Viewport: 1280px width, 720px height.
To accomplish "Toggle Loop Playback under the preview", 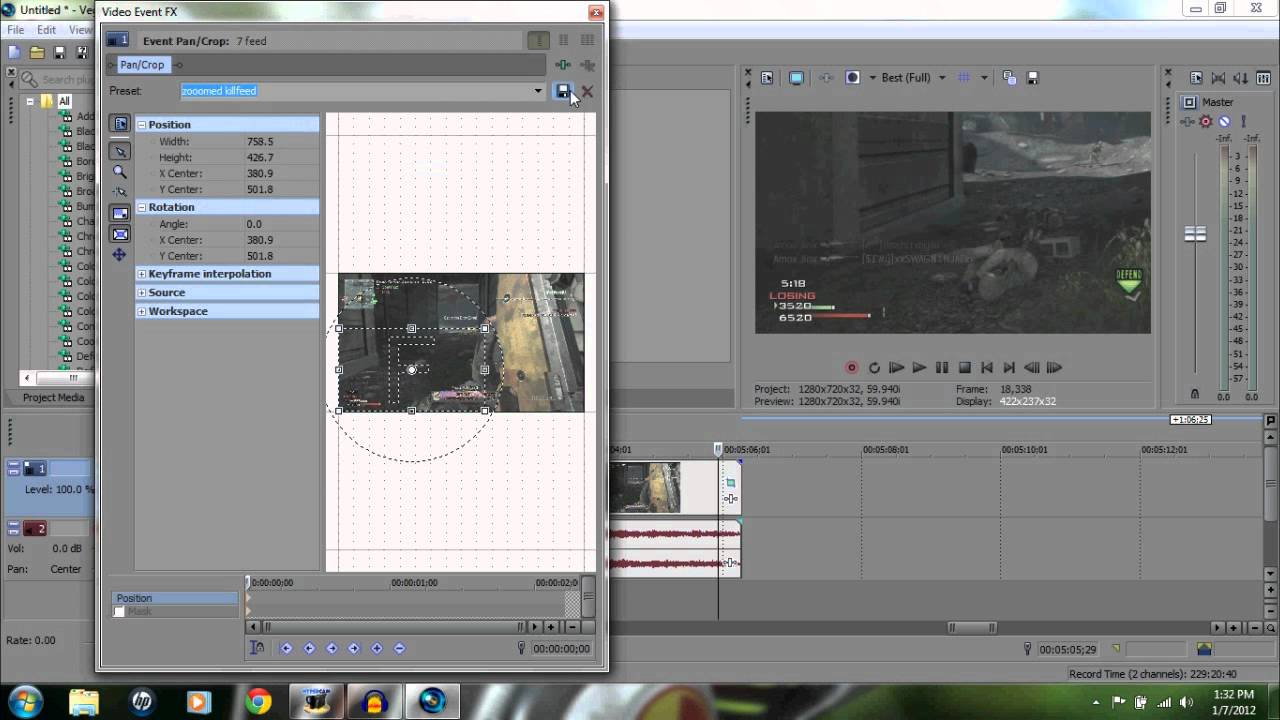I will (x=874, y=368).
